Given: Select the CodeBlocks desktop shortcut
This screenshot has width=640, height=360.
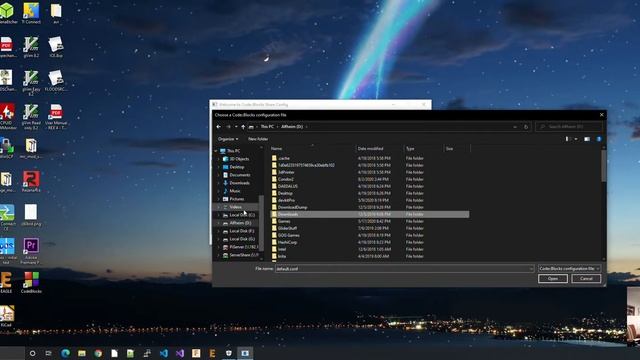Looking at the screenshot, I should pyautogui.click(x=31, y=282).
